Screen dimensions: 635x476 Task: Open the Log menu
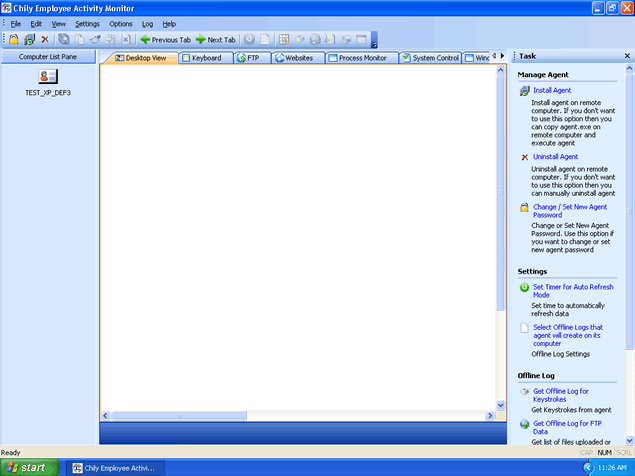tap(147, 23)
